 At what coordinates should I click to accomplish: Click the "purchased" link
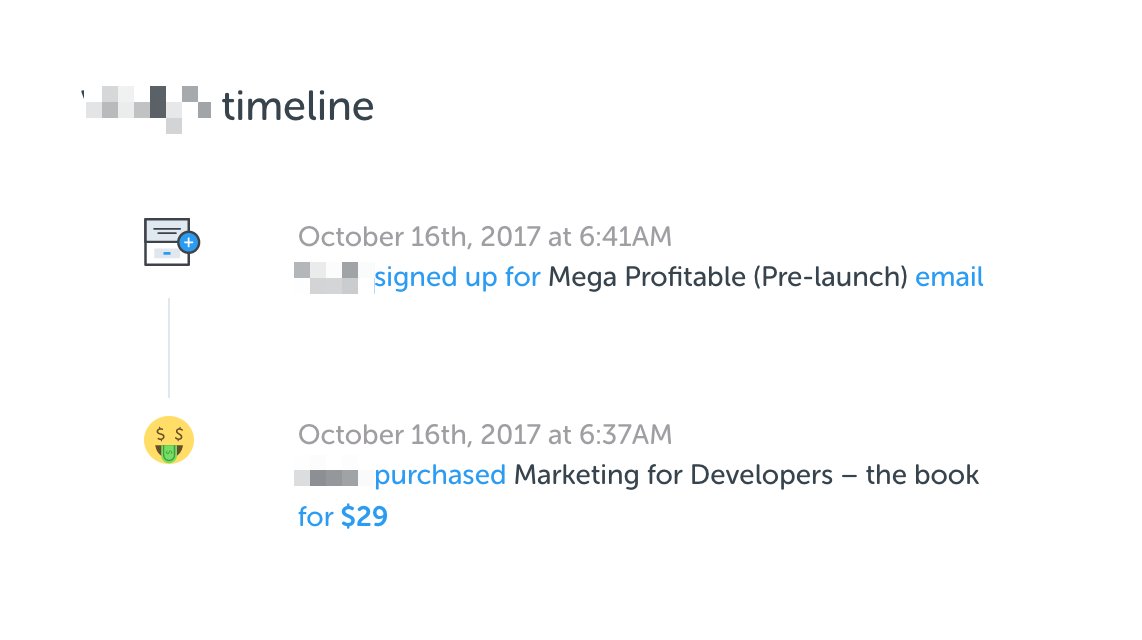(x=440, y=475)
